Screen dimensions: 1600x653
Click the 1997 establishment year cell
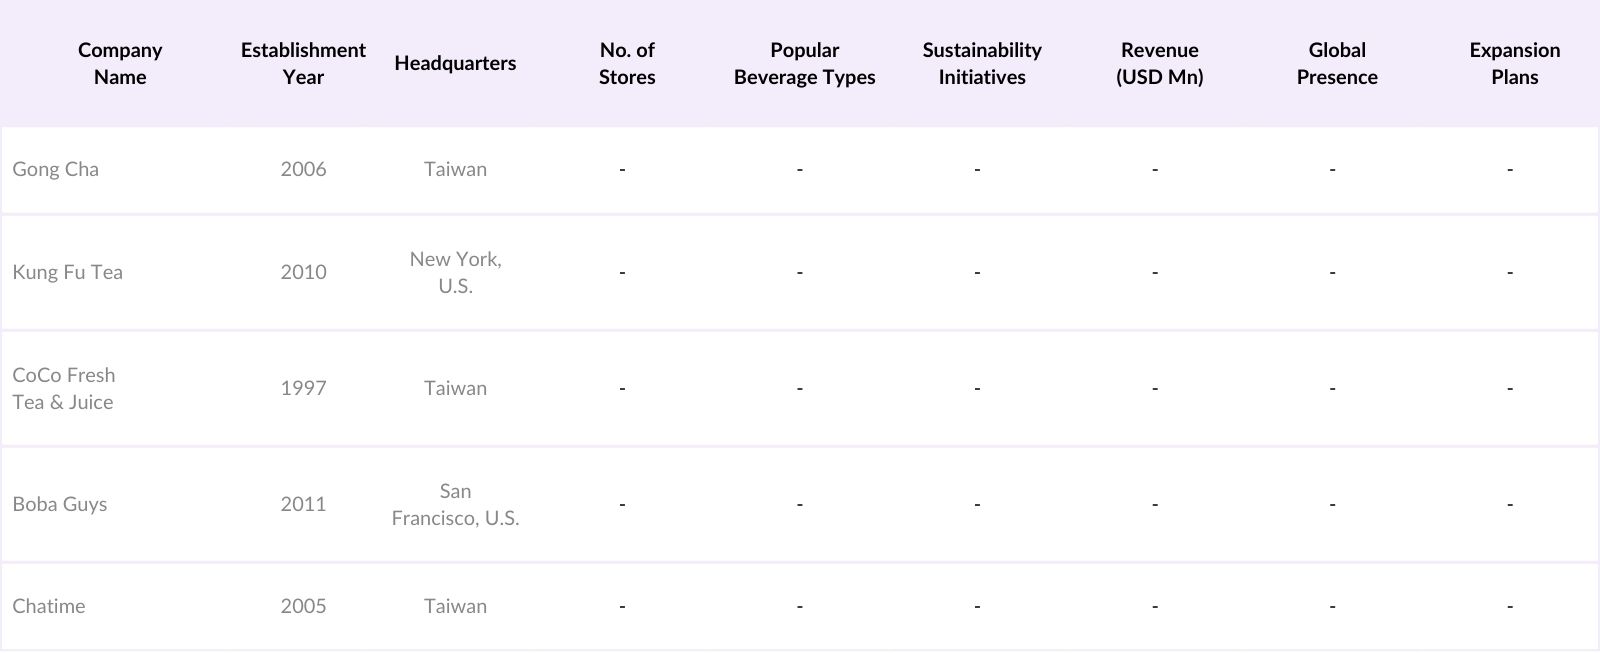coord(303,388)
